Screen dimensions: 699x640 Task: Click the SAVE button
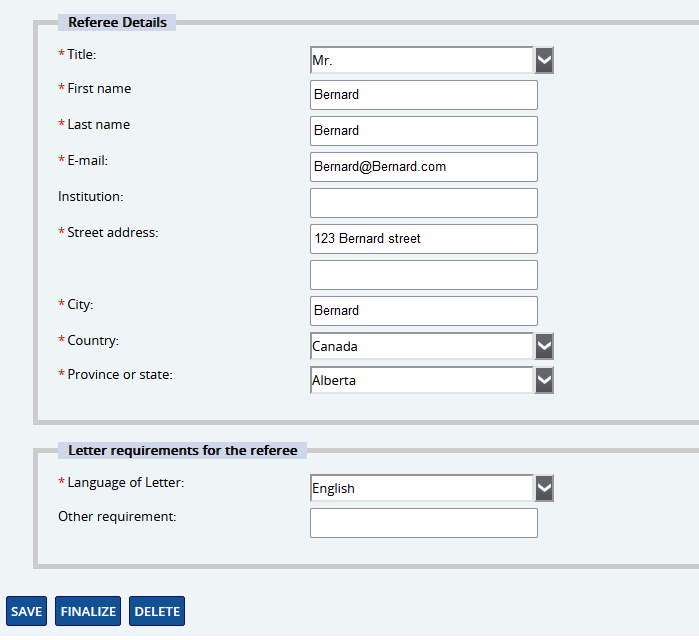point(27,611)
